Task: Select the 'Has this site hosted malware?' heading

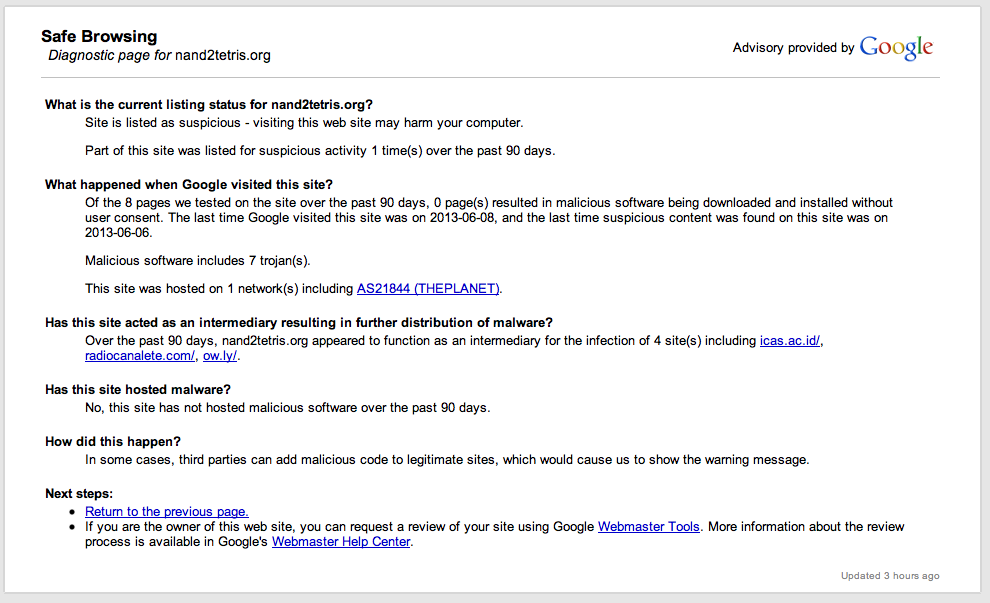Action: [x=138, y=390]
